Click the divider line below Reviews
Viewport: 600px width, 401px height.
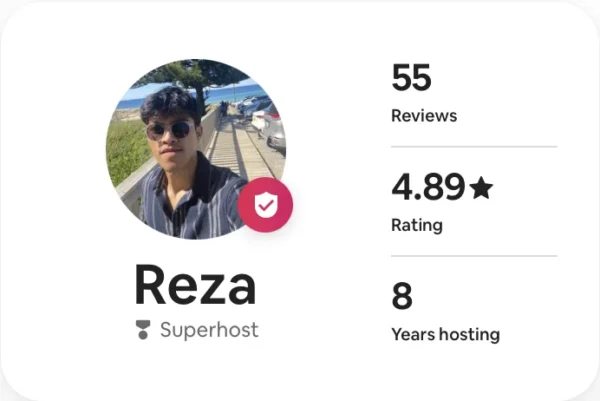point(474,147)
